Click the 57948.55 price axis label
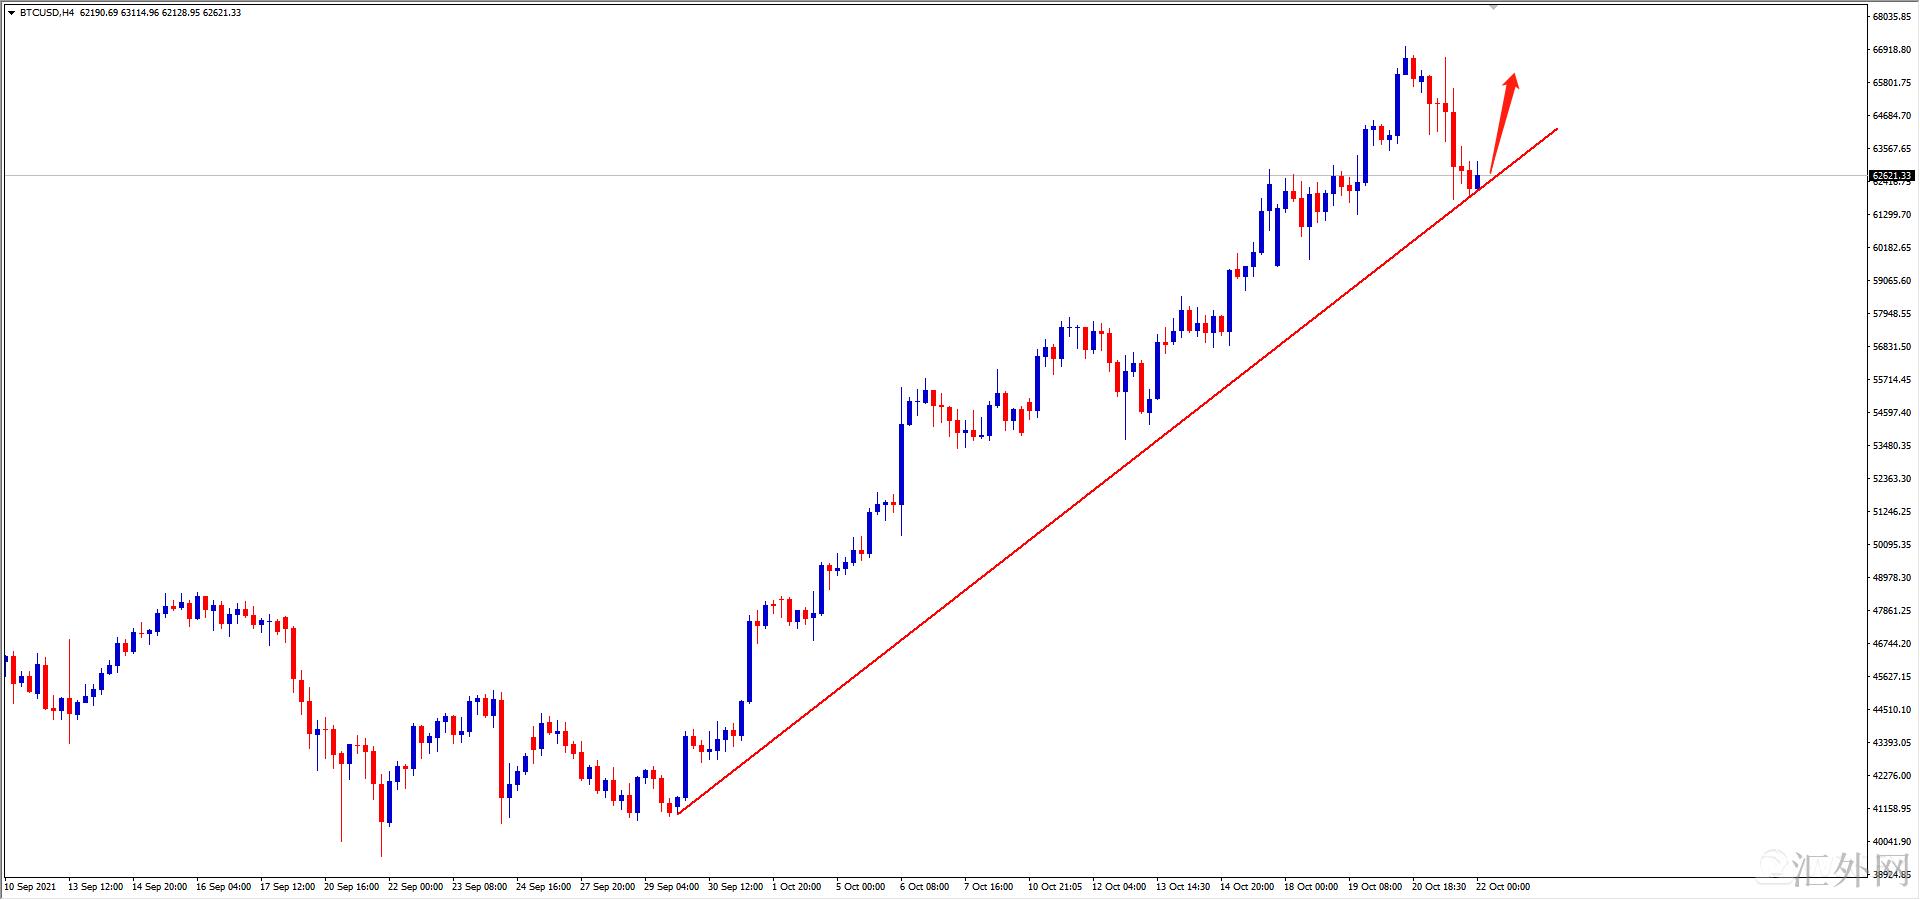The width and height of the screenshot is (1920, 900). pos(1891,314)
